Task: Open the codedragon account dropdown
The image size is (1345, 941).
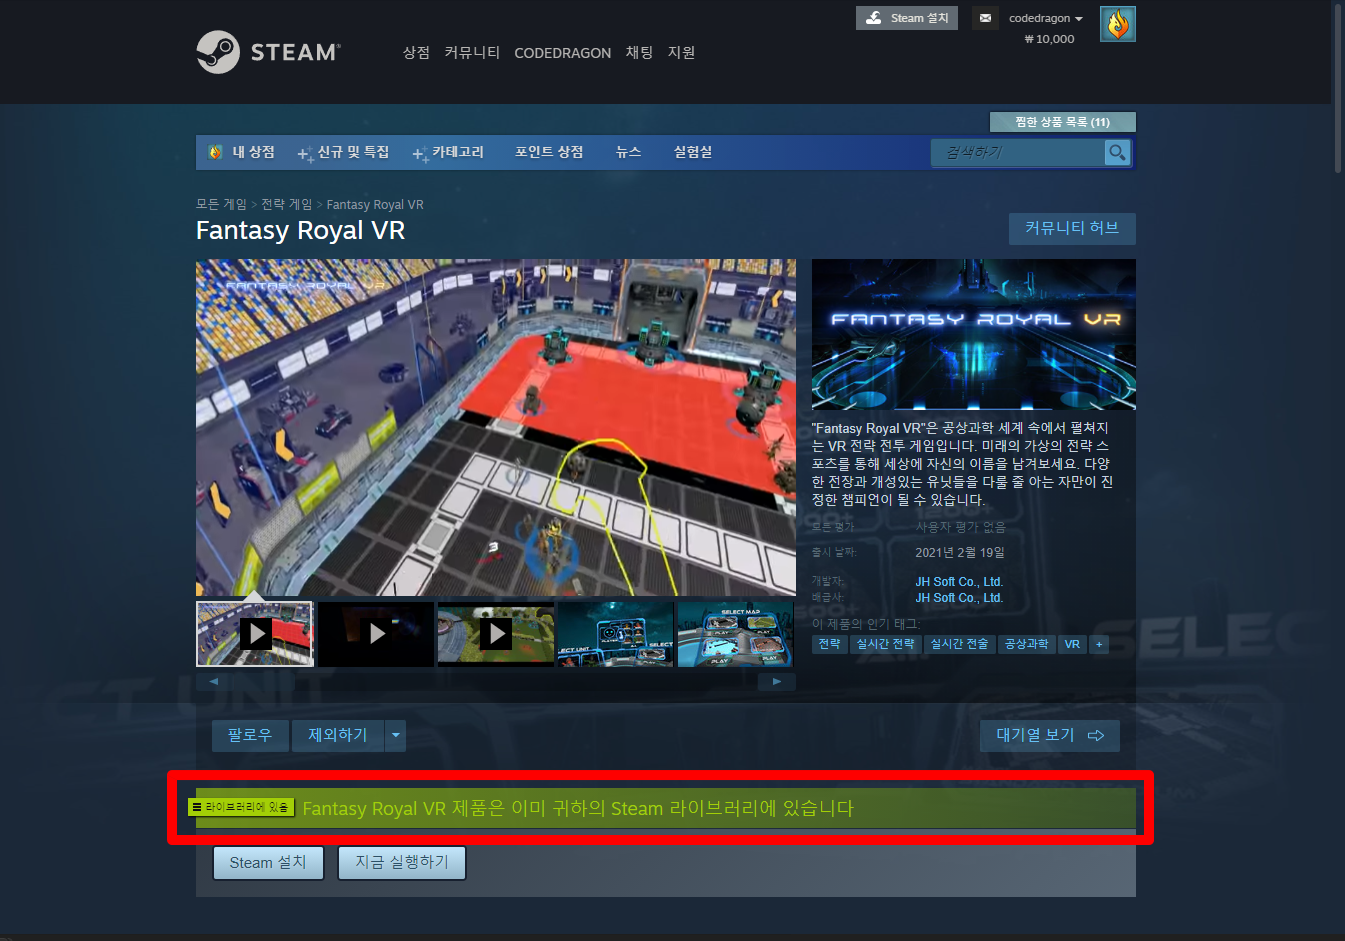Action: click(1045, 18)
